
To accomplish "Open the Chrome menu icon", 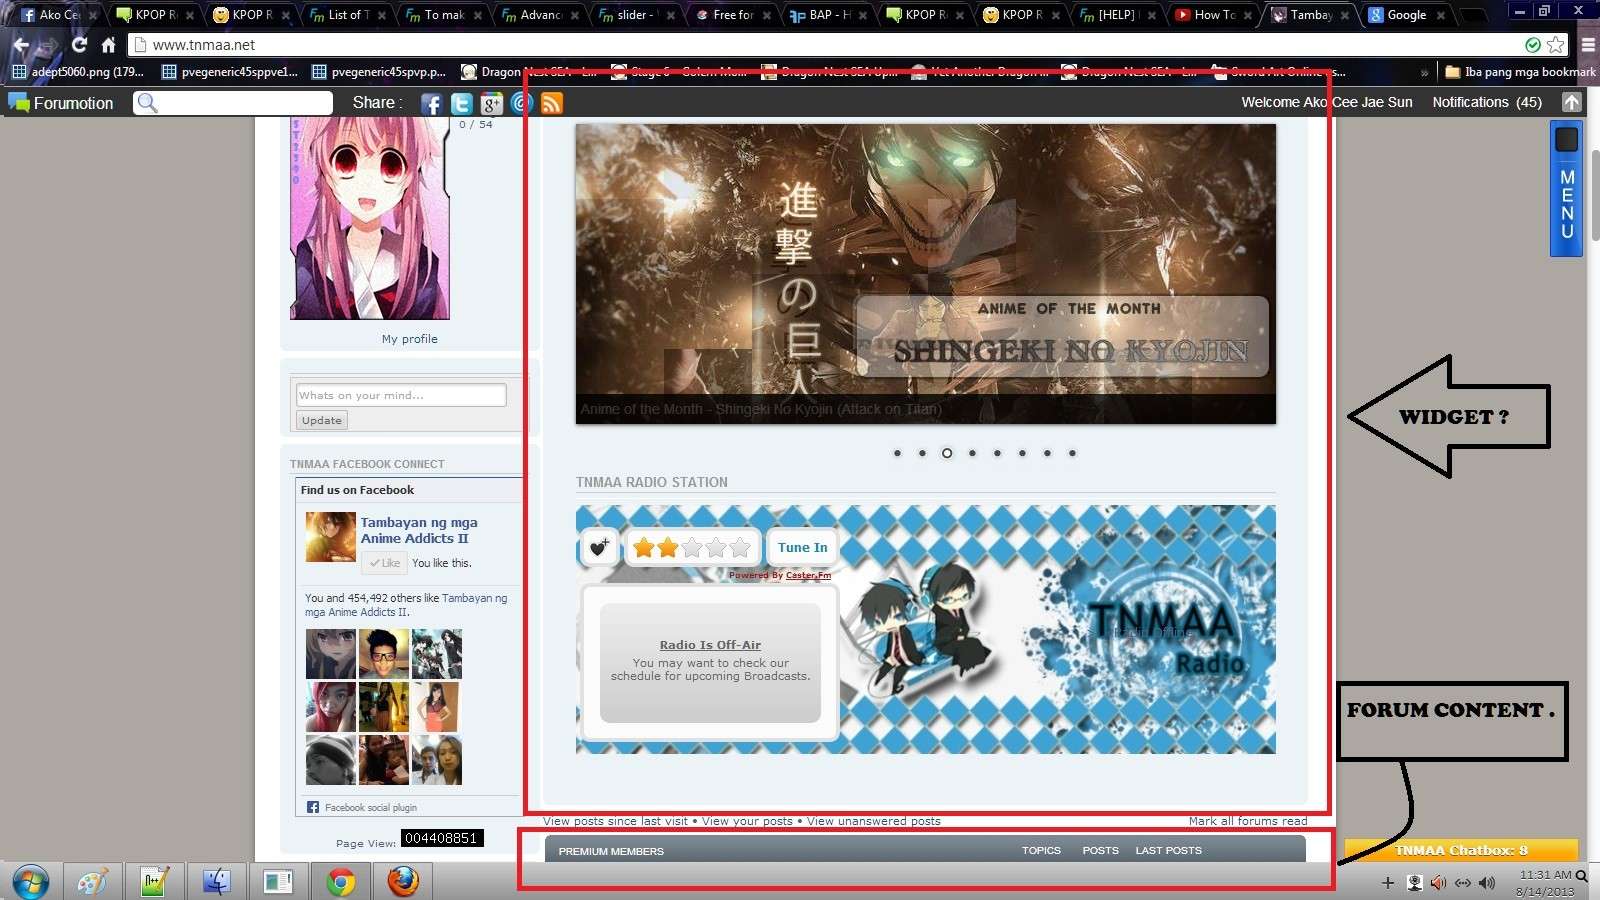I will tap(1588, 45).
